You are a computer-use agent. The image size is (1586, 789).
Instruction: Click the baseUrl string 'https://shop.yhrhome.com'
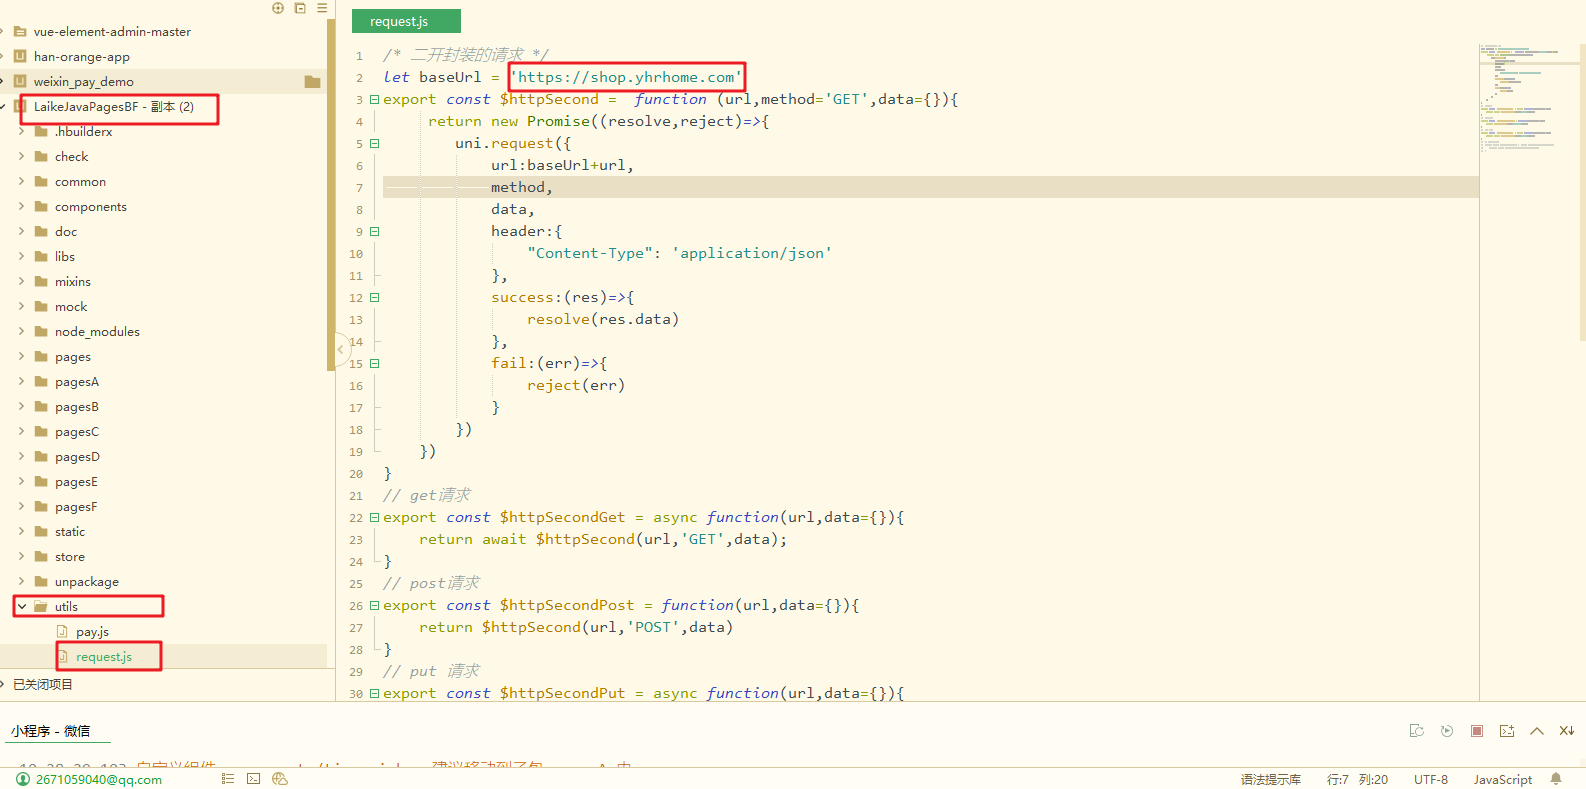[x=627, y=77]
